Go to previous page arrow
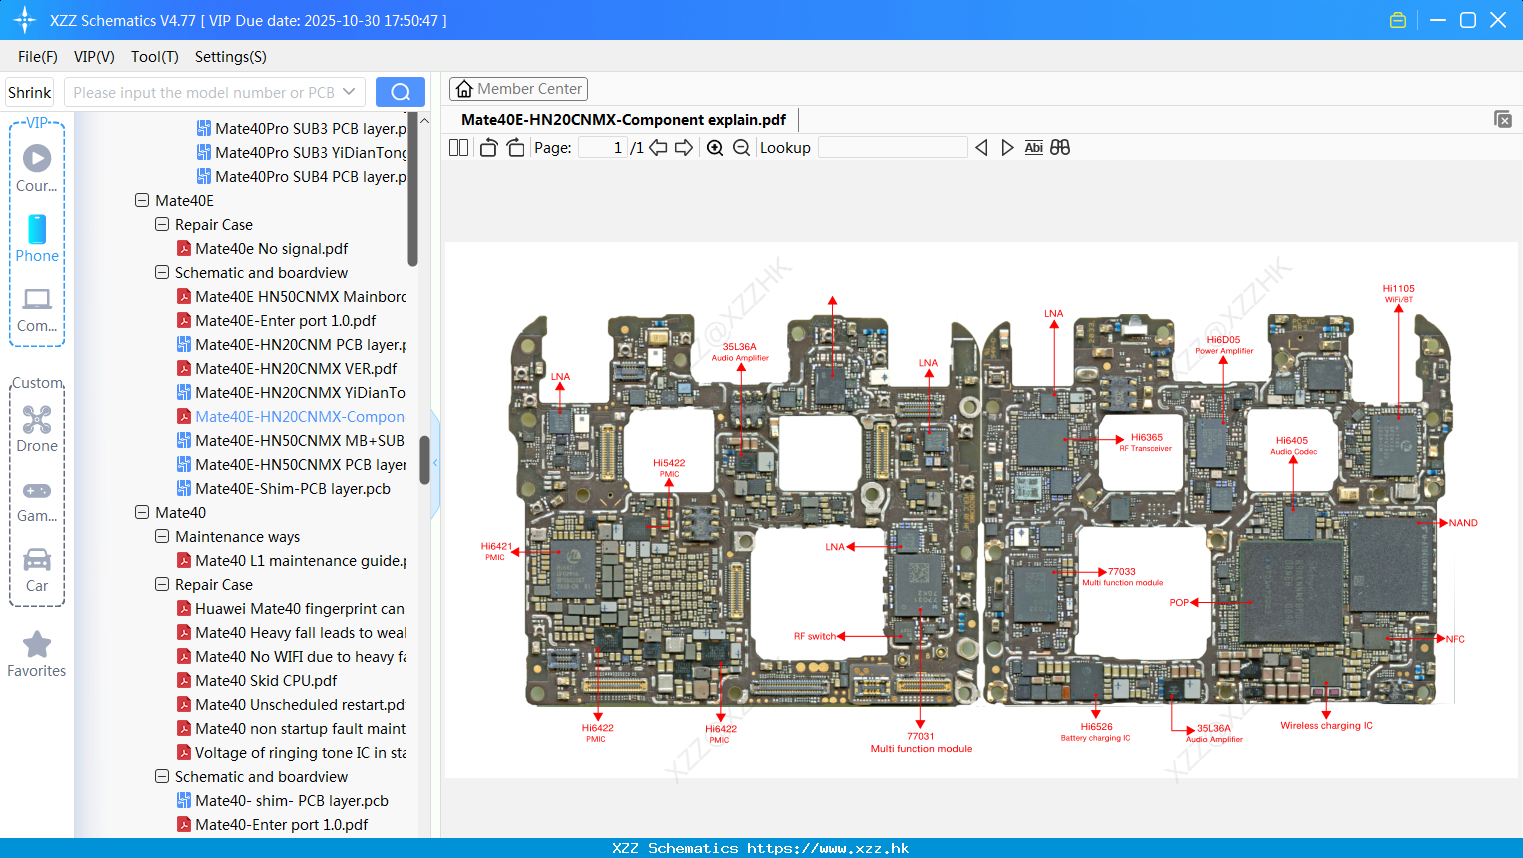The image size is (1523, 858). pos(658,147)
